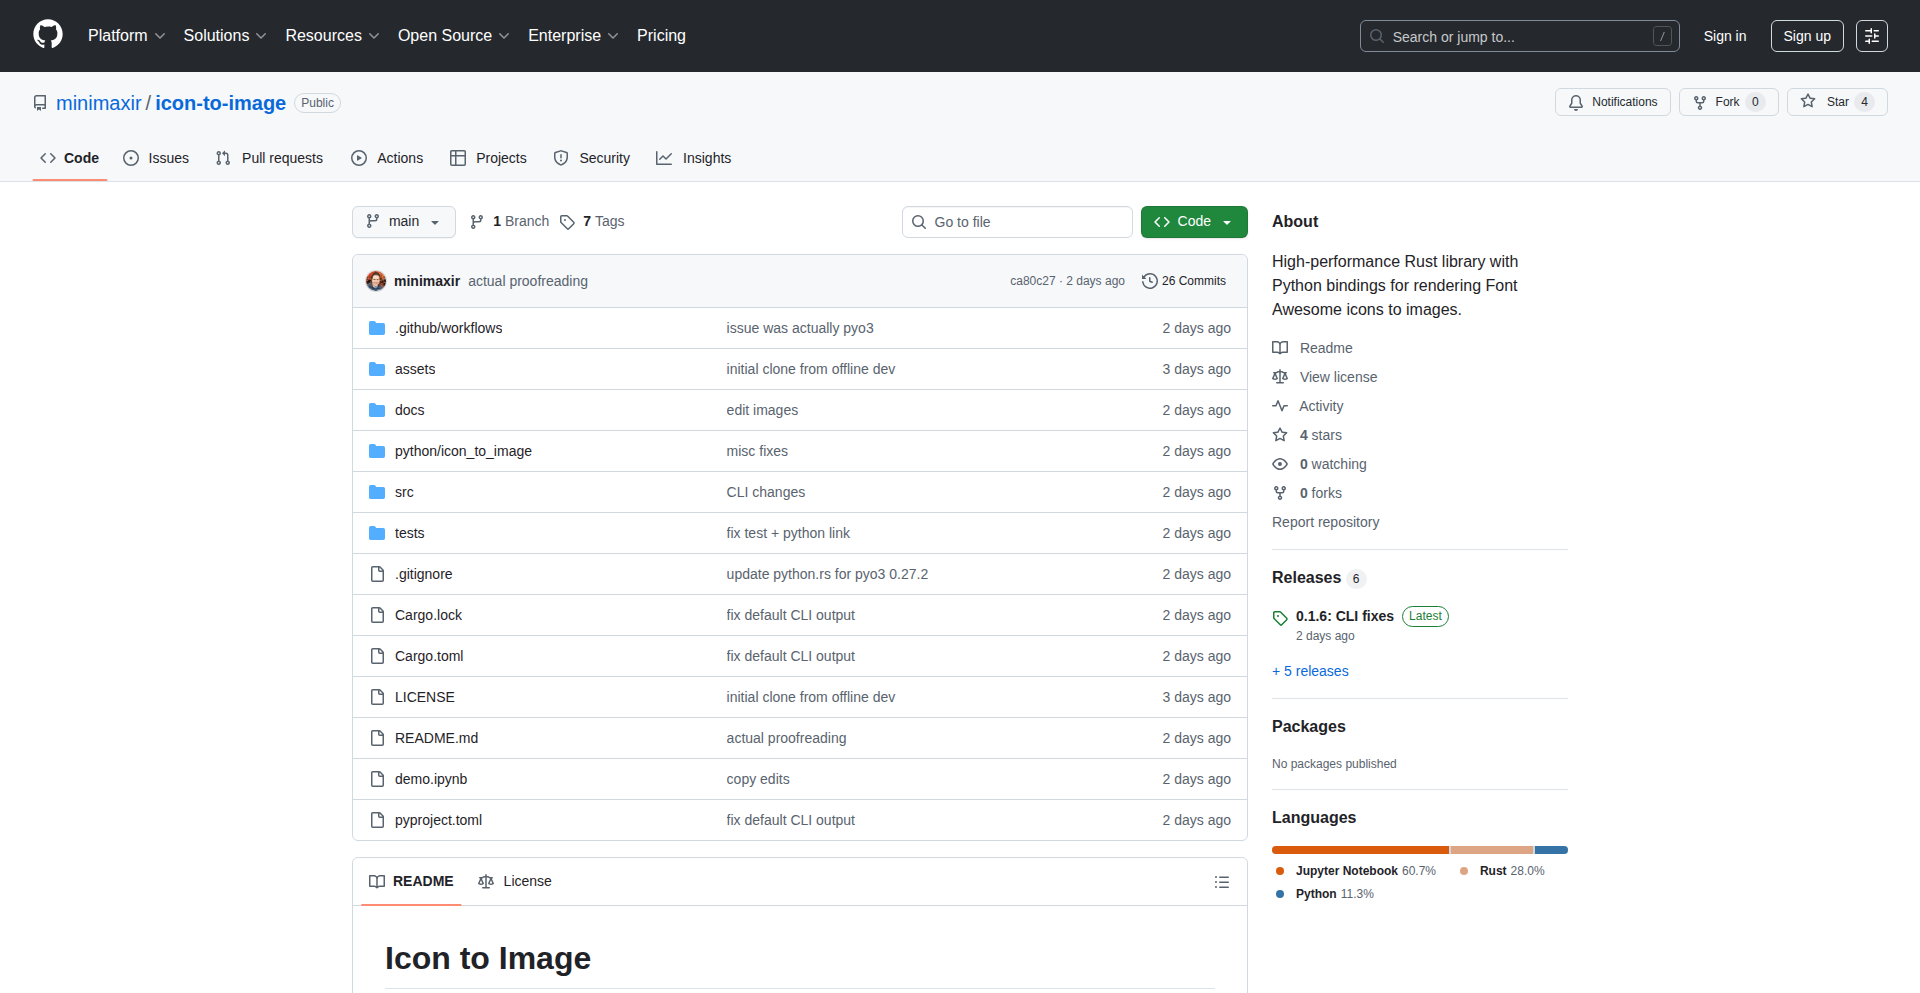Open the Insights tab
Screen dimensions: 1920x993
694,158
